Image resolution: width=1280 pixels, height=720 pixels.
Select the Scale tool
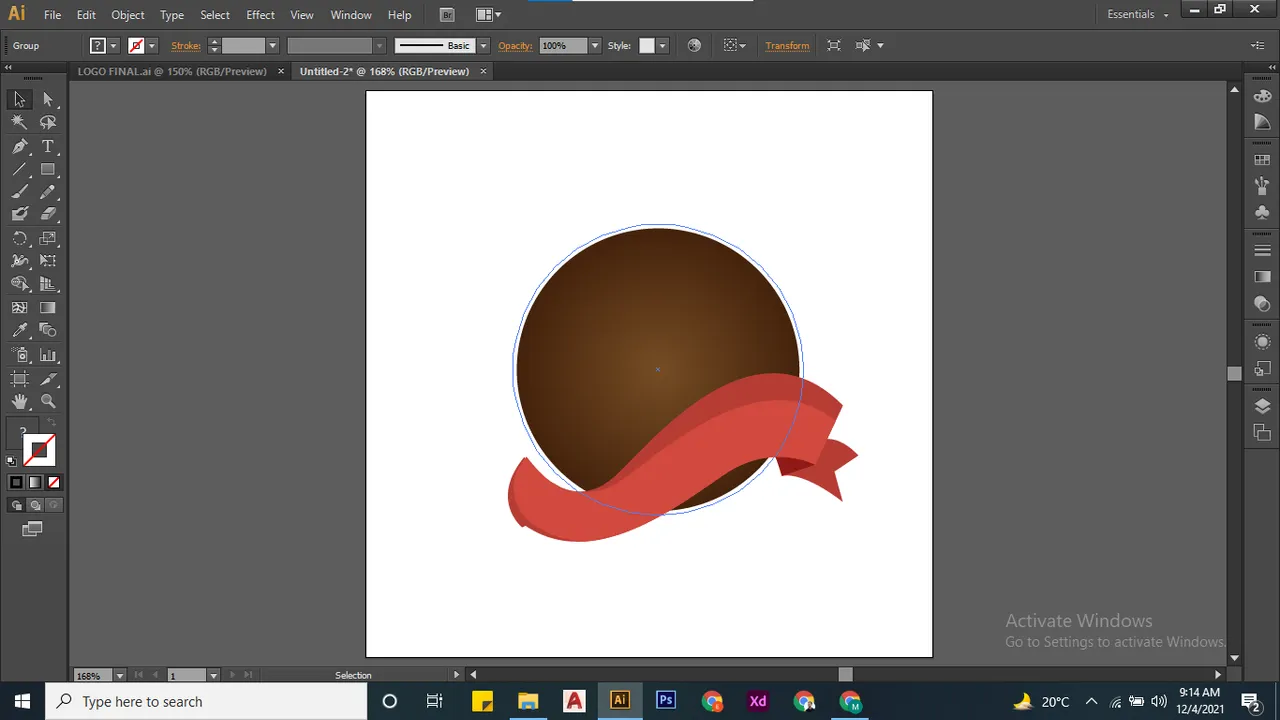click(x=48, y=238)
